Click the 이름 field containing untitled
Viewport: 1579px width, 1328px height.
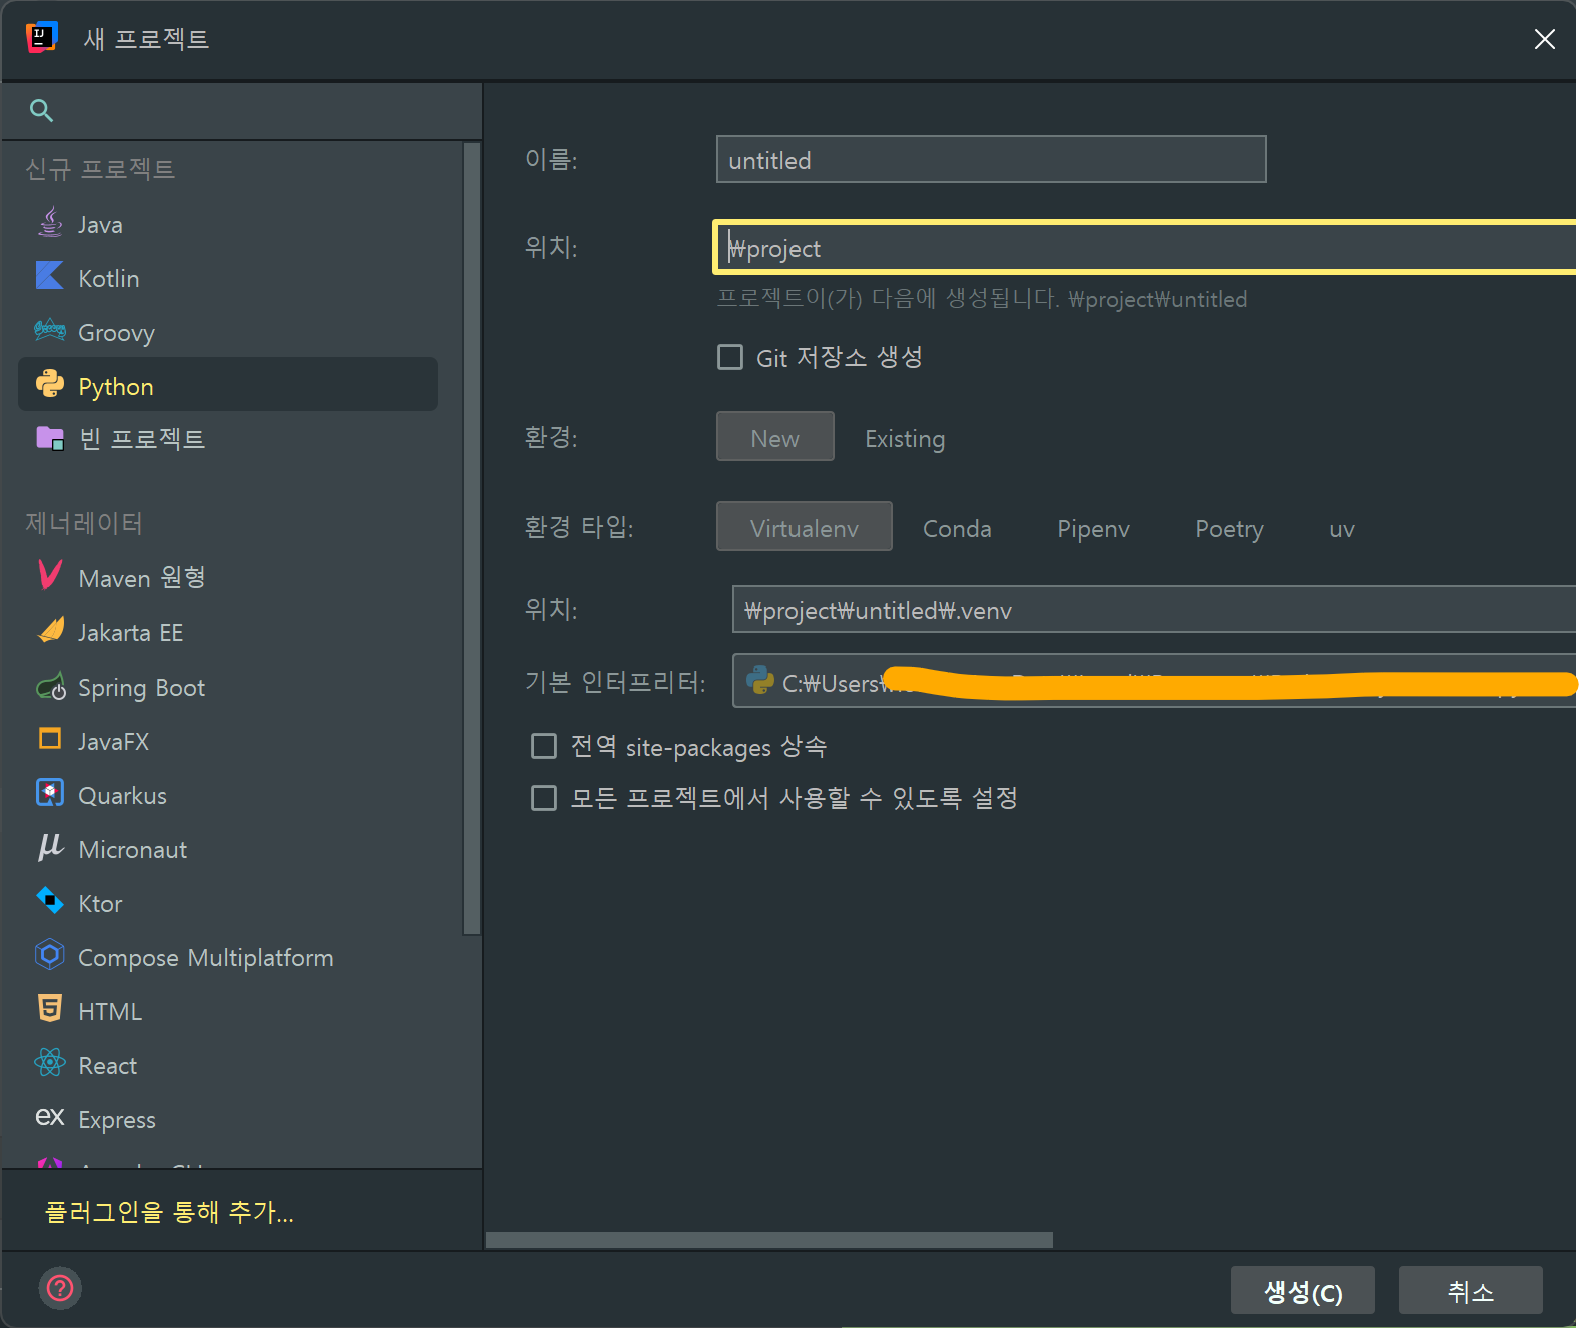[991, 159]
